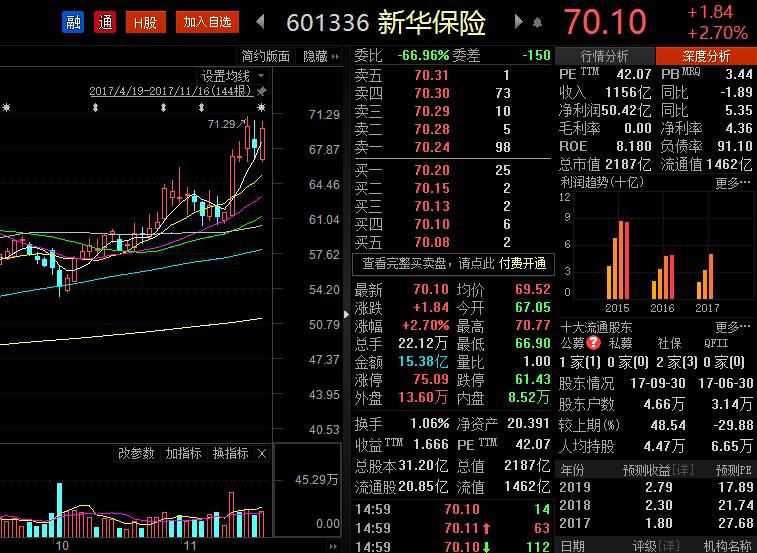This screenshot has width=757, height=553.
Task: Click the 2015 profit trend bars
Action: (x=618, y=260)
